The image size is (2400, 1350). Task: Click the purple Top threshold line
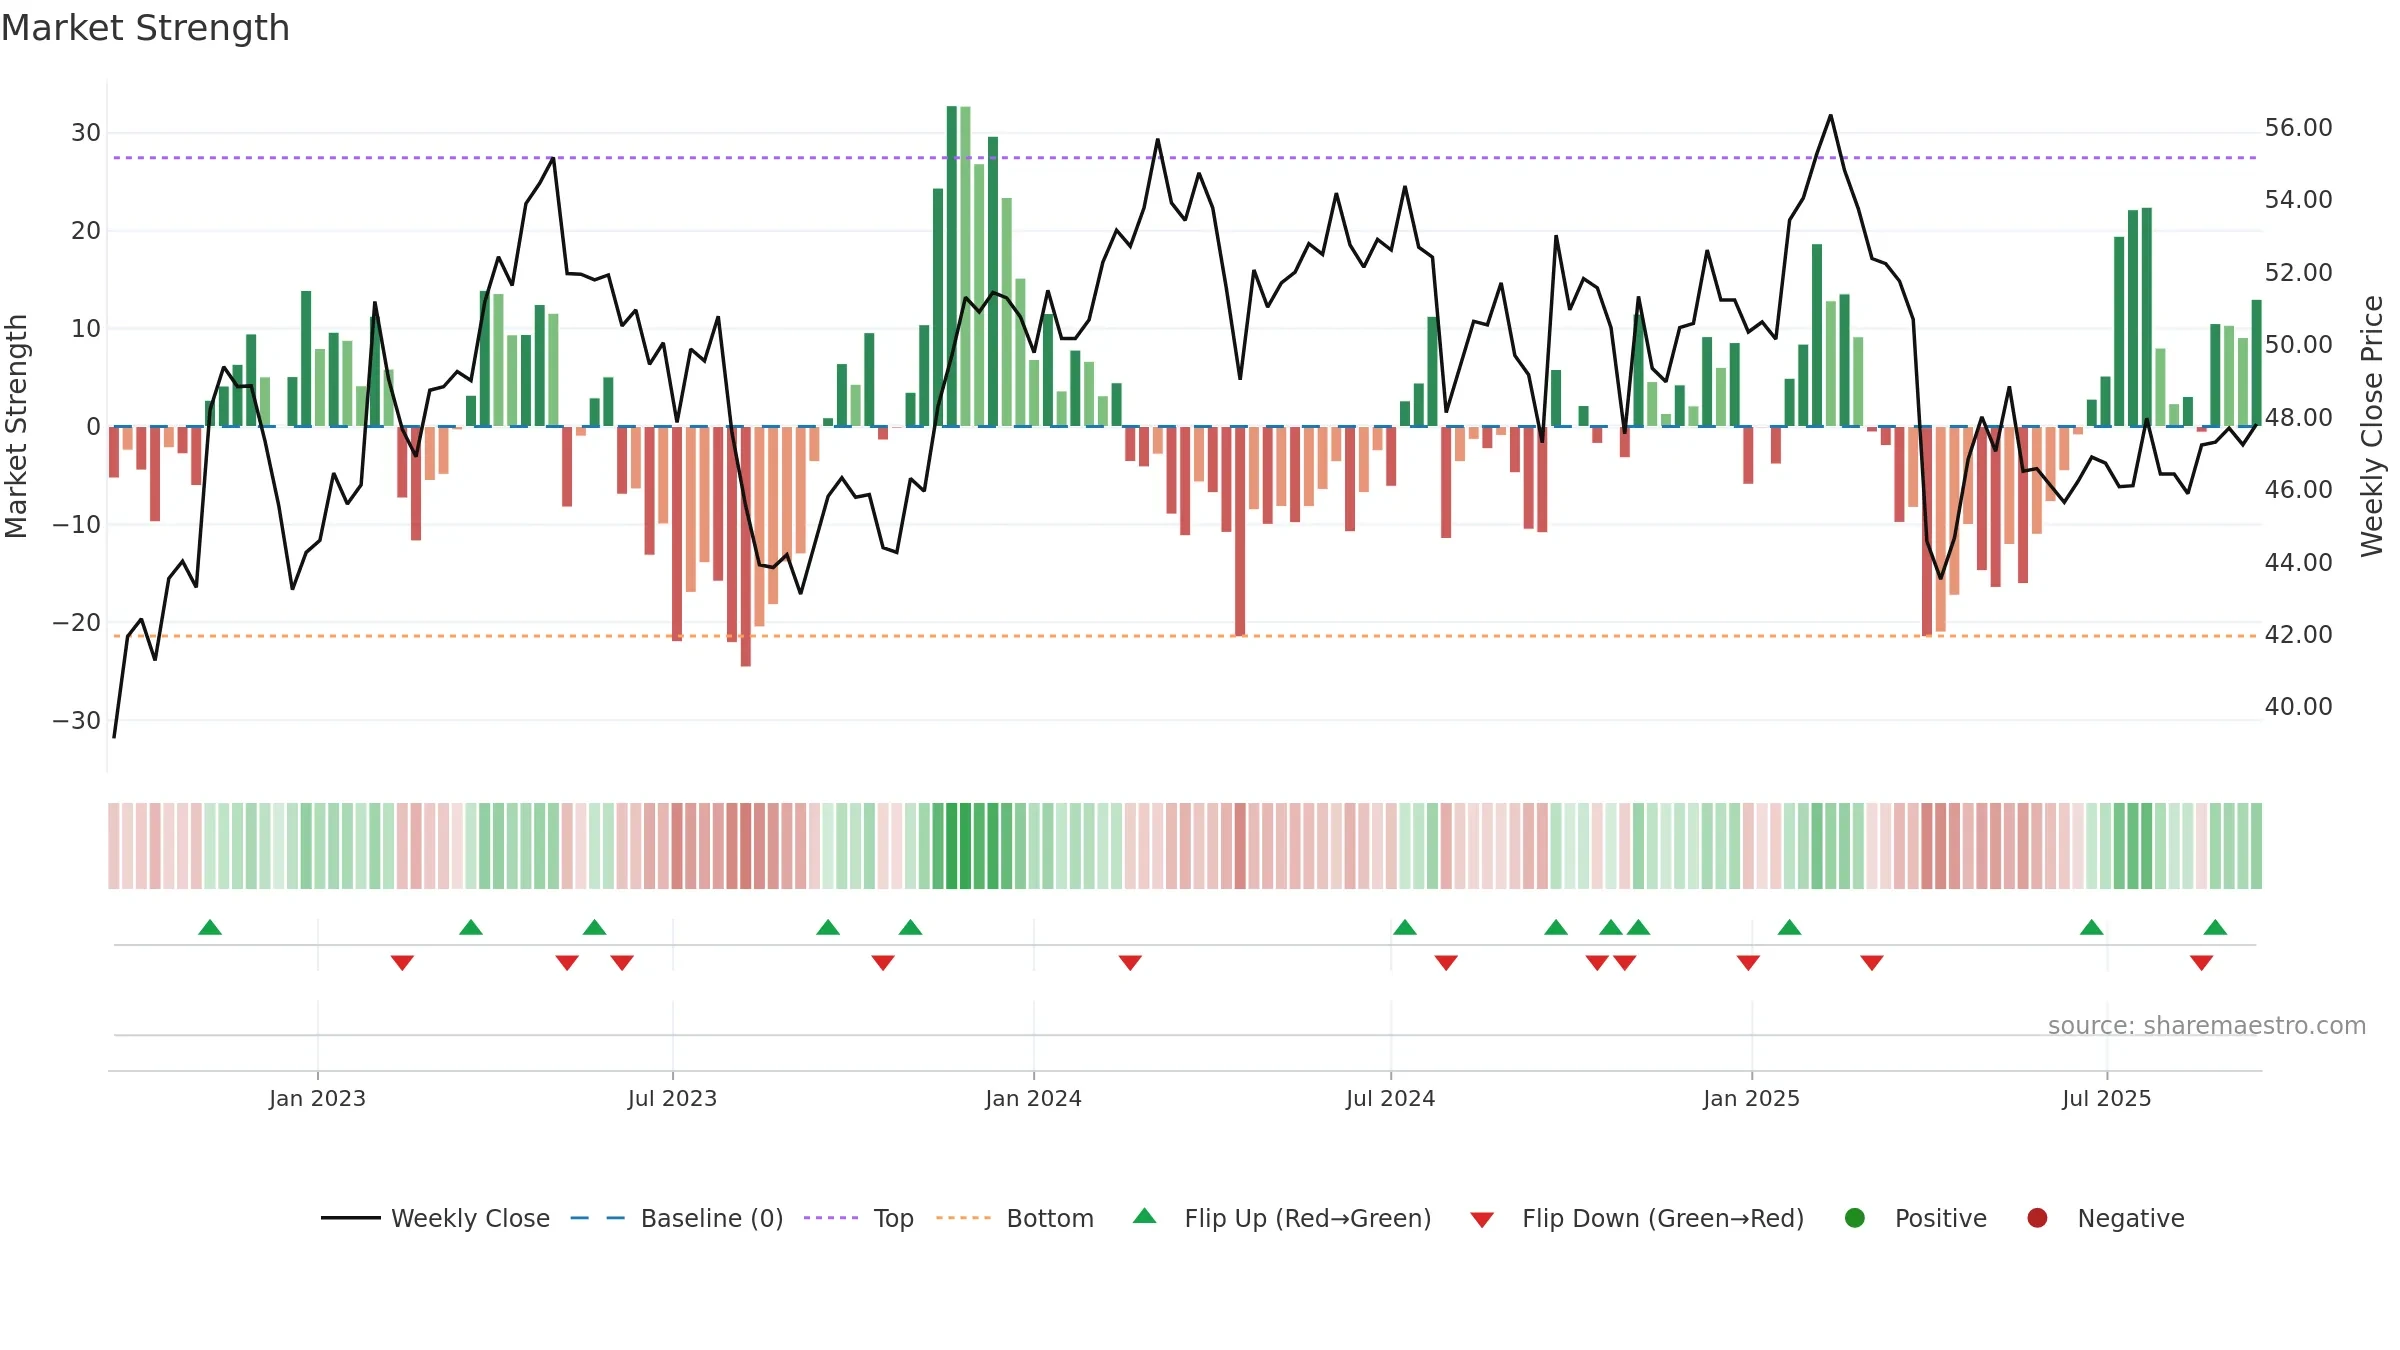click(1185, 158)
